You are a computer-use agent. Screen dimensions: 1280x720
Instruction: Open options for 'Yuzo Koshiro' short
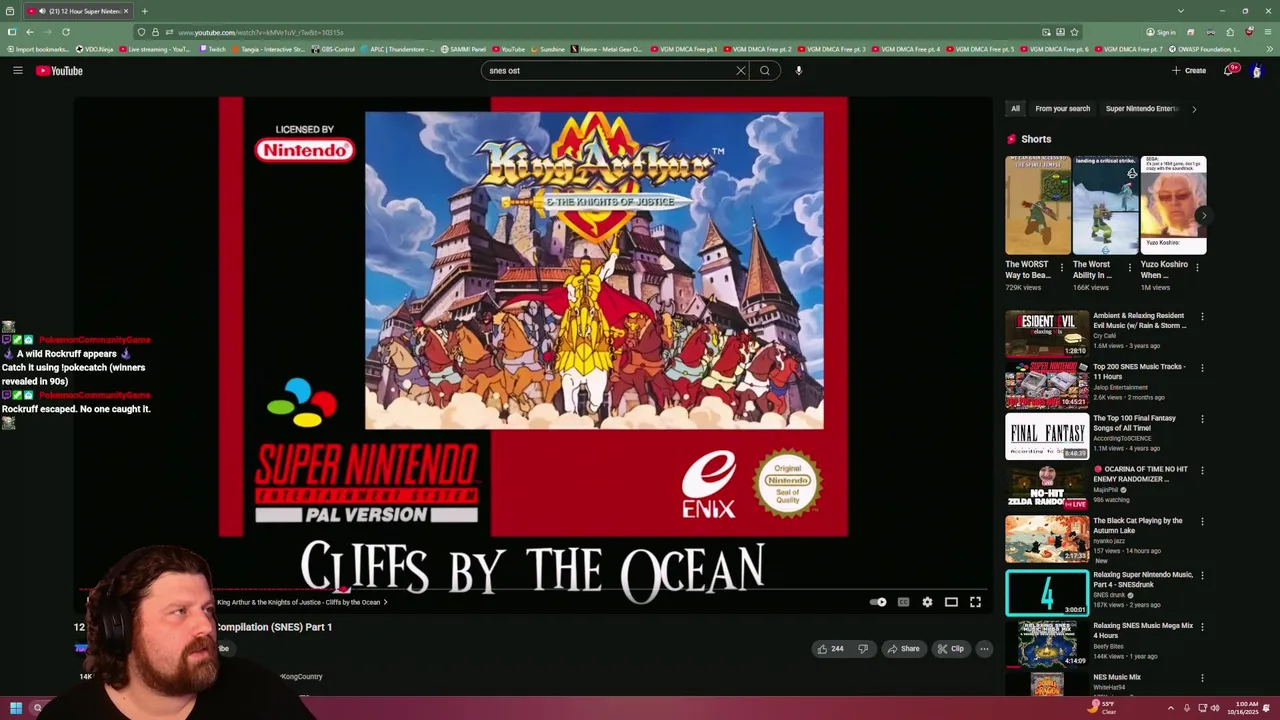(1197, 267)
